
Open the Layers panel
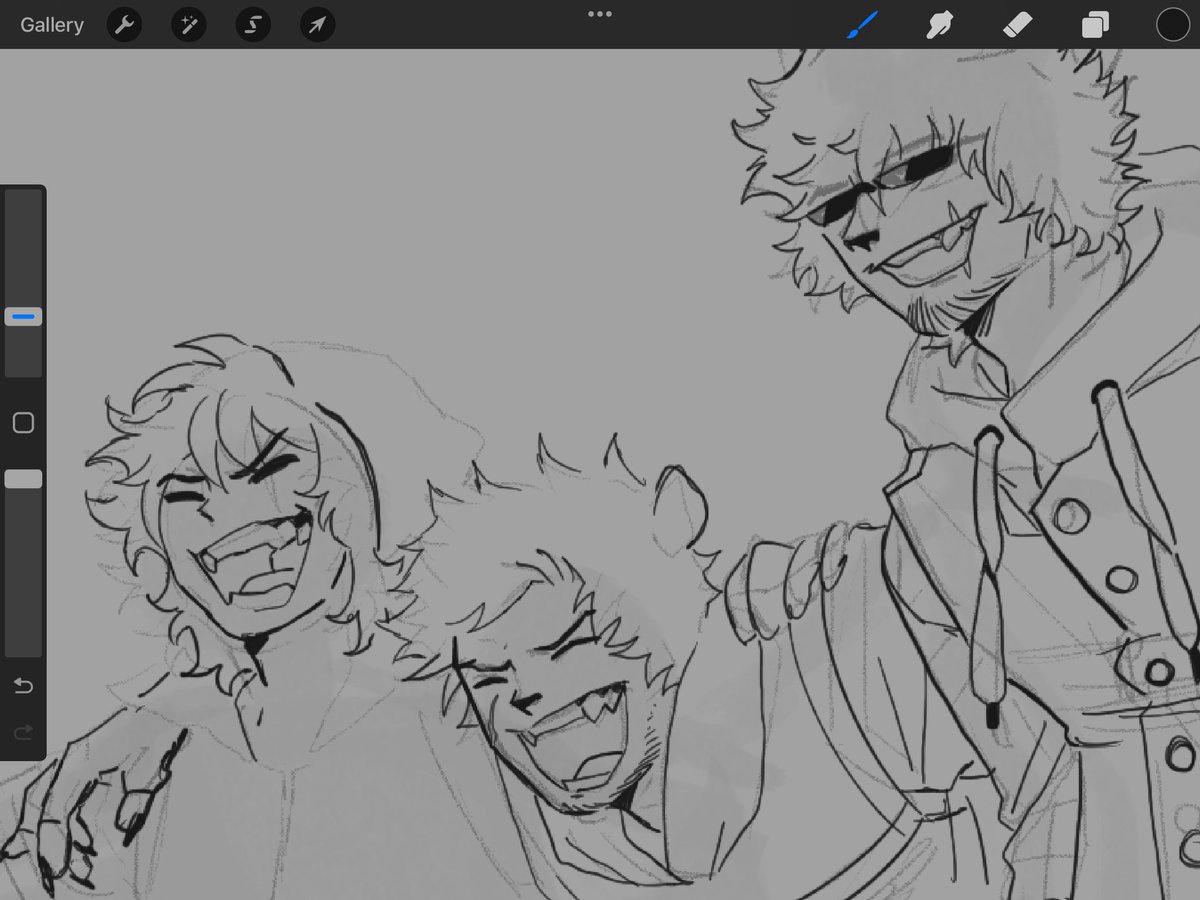click(x=1095, y=25)
